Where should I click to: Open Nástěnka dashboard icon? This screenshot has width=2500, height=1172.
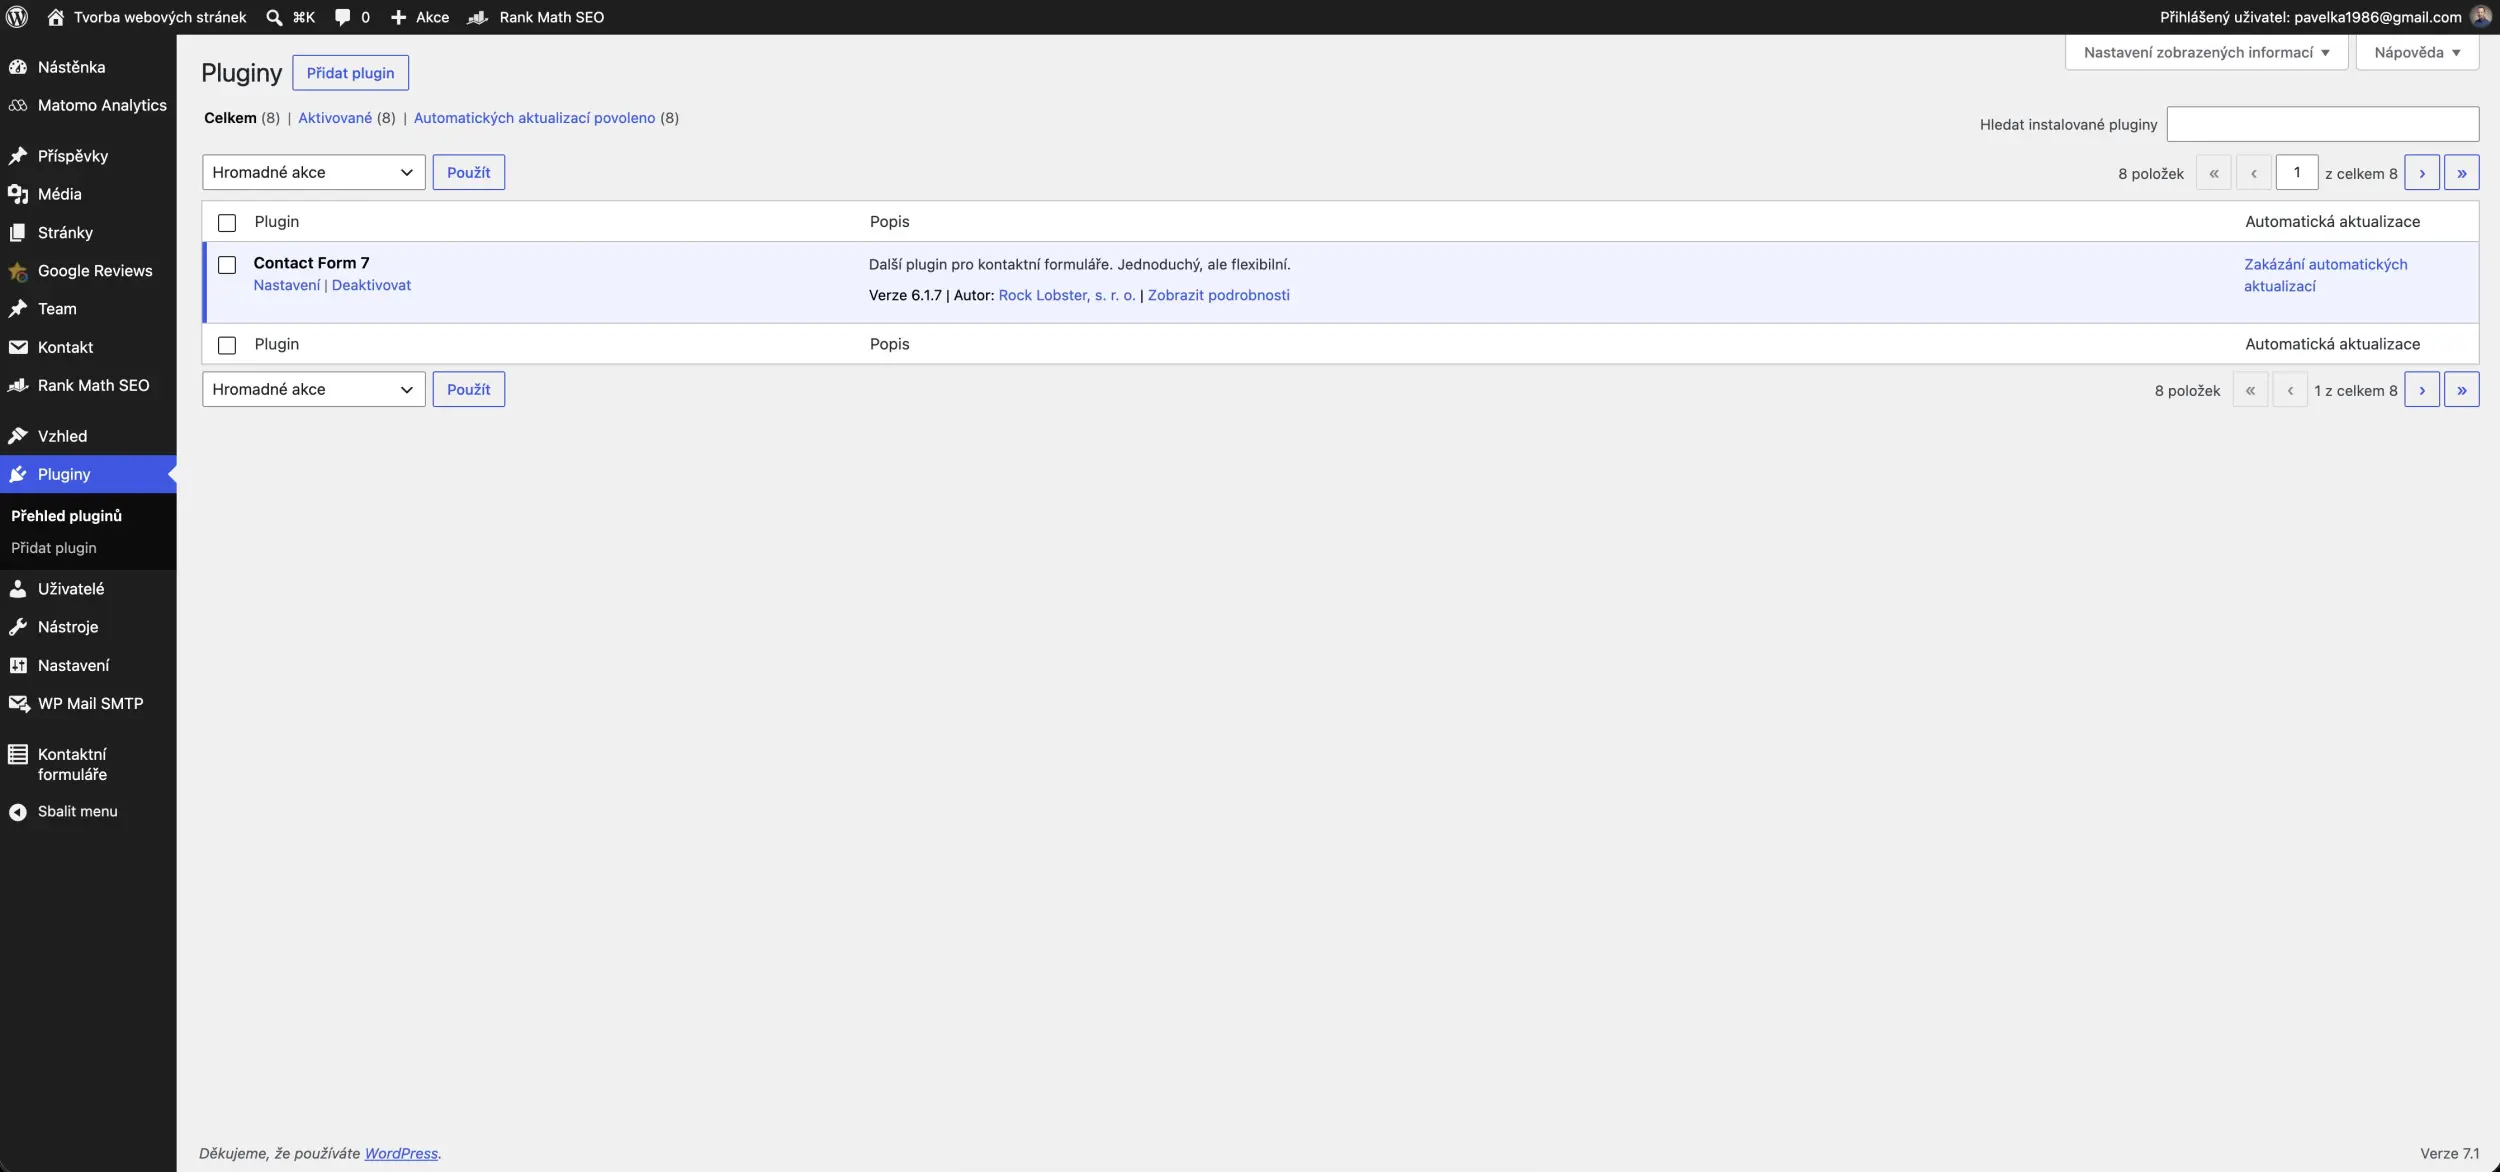click(18, 67)
